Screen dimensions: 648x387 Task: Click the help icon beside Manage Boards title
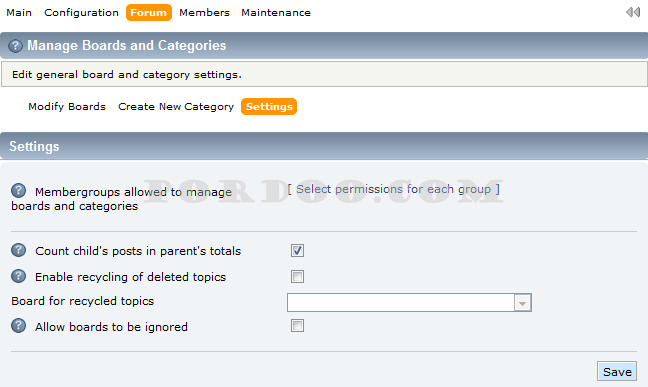pyautogui.click(x=15, y=45)
